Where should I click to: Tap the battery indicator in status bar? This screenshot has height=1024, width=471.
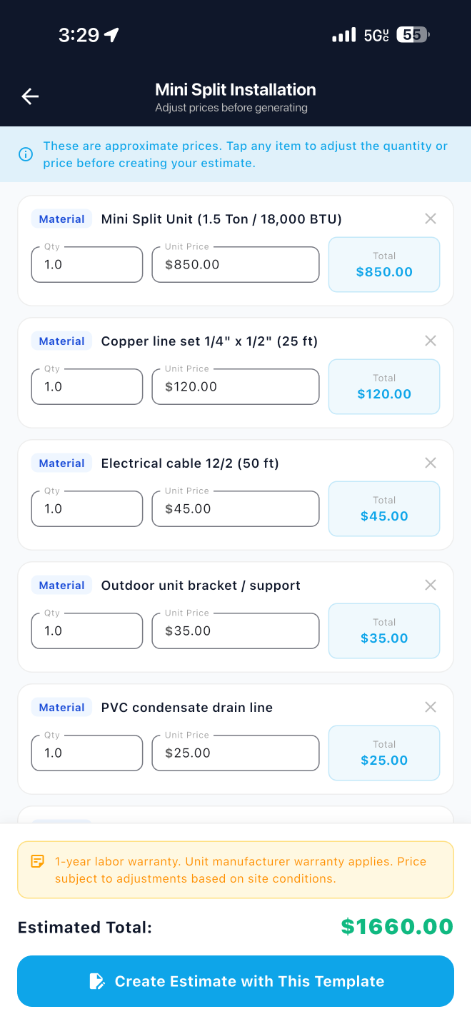point(414,35)
